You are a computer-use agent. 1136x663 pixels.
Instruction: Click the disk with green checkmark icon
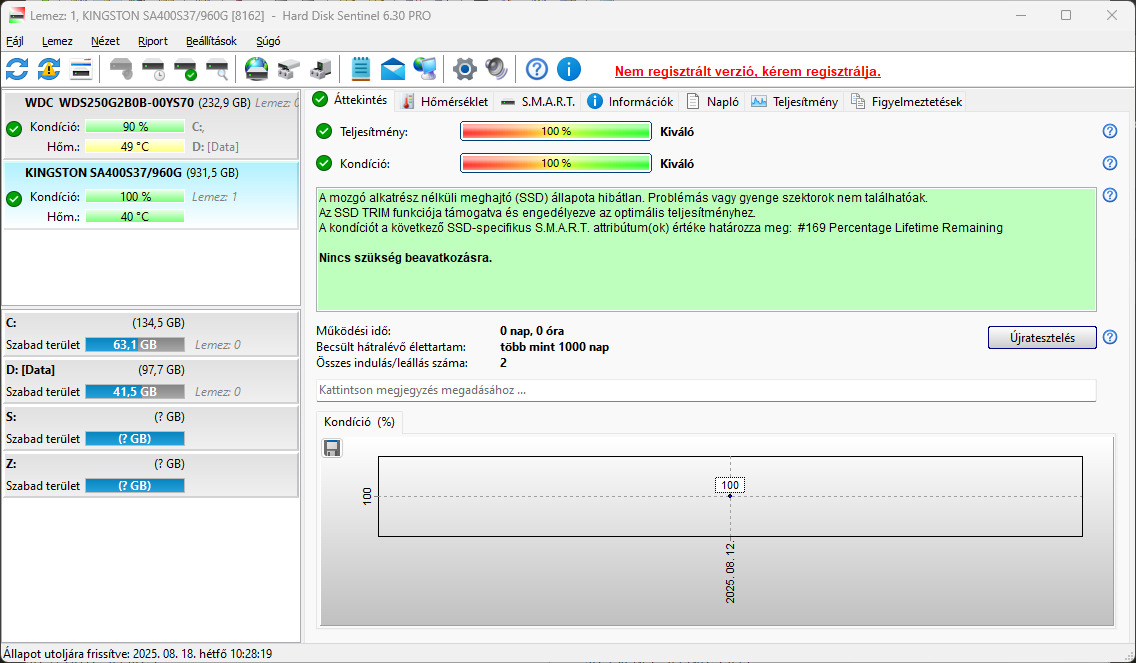185,70
